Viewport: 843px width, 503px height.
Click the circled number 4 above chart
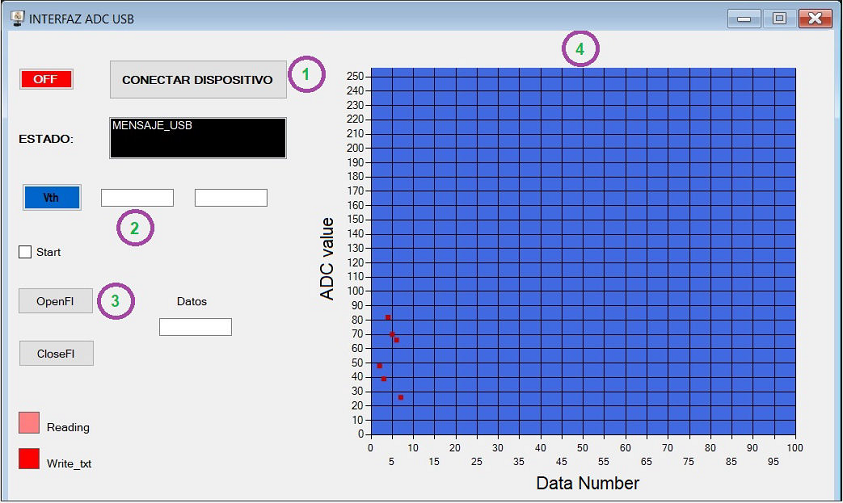click(x=580, y=48)
